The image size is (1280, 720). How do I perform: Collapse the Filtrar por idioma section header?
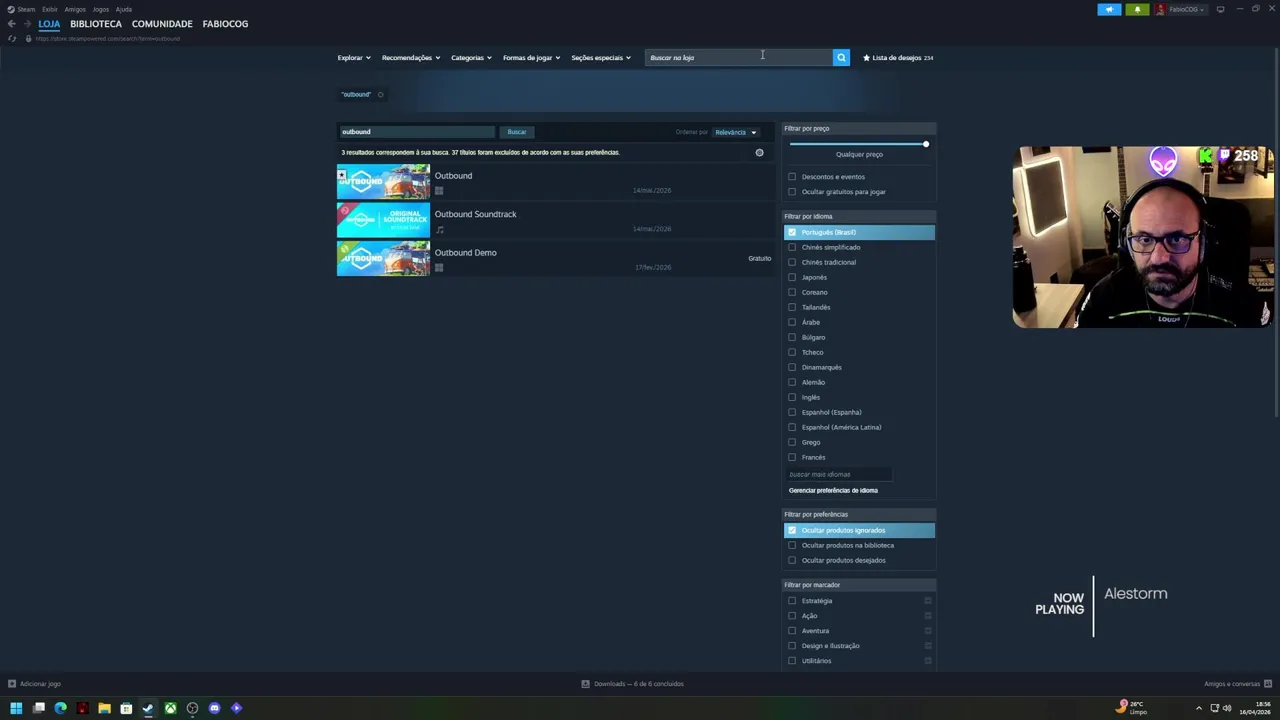tap(859, 216)
